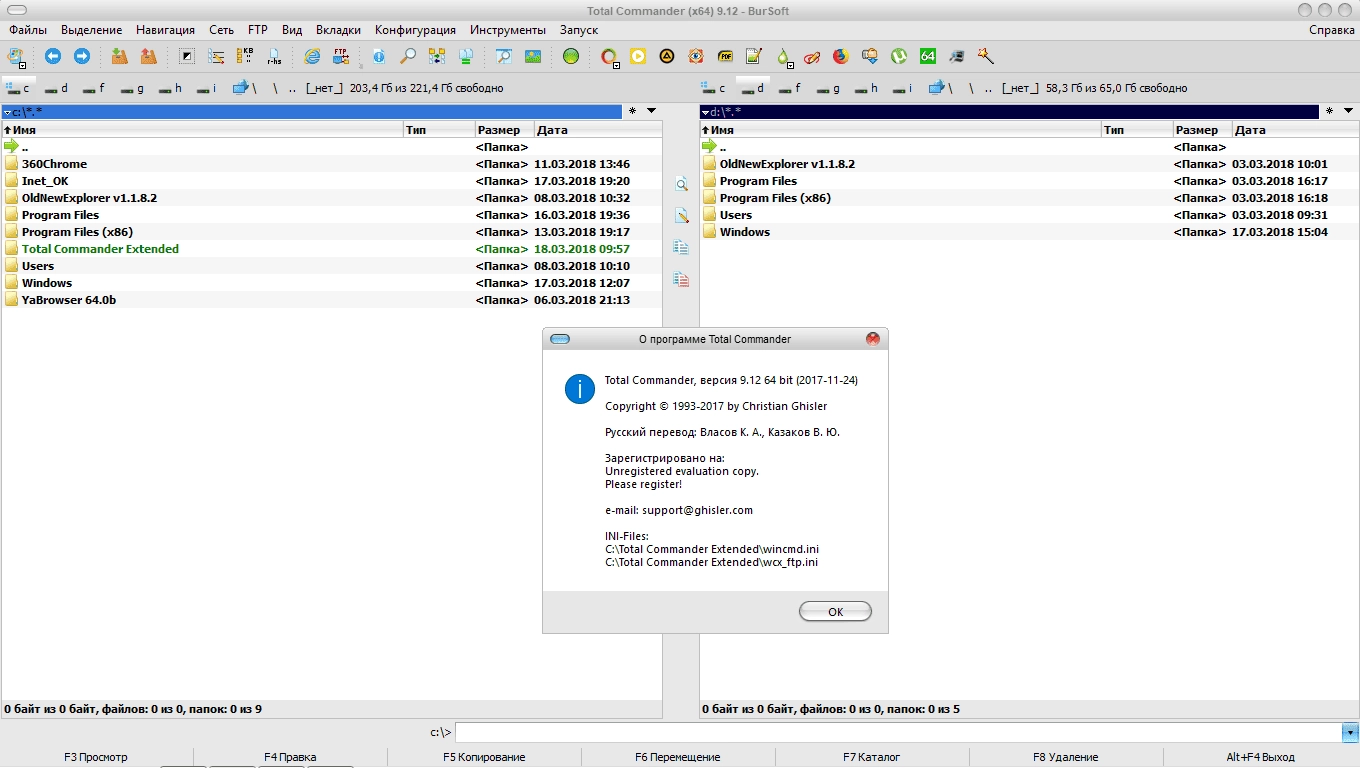
Task: Open the FTP connection toolbar icon
Action: [341, 57]
